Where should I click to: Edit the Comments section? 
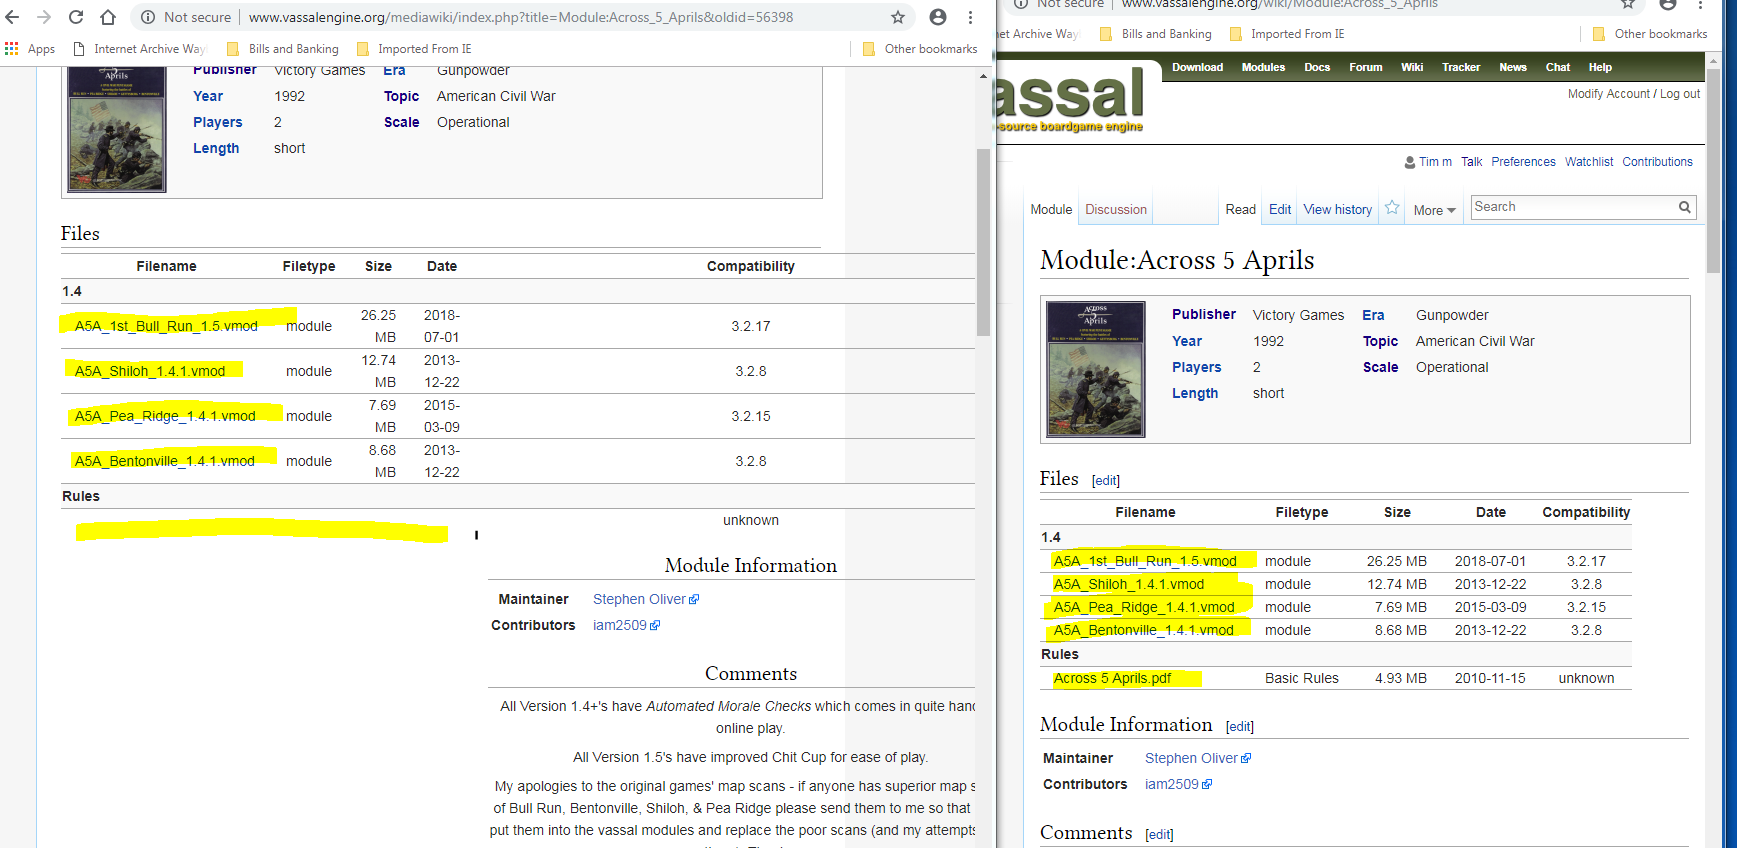(1159, 835)
